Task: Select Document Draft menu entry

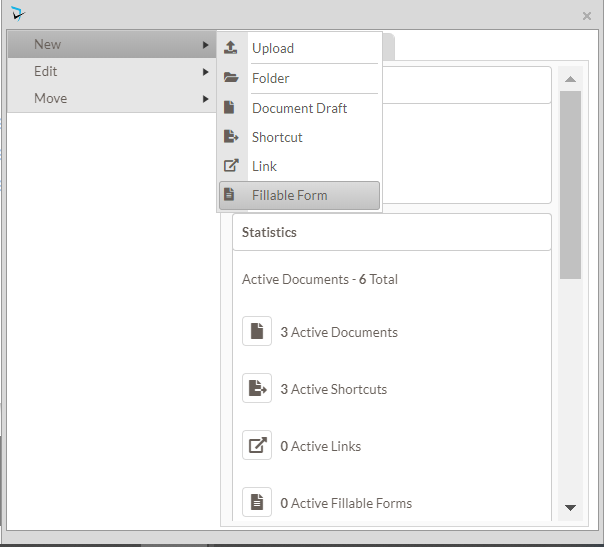Action: tap(299, 108)
